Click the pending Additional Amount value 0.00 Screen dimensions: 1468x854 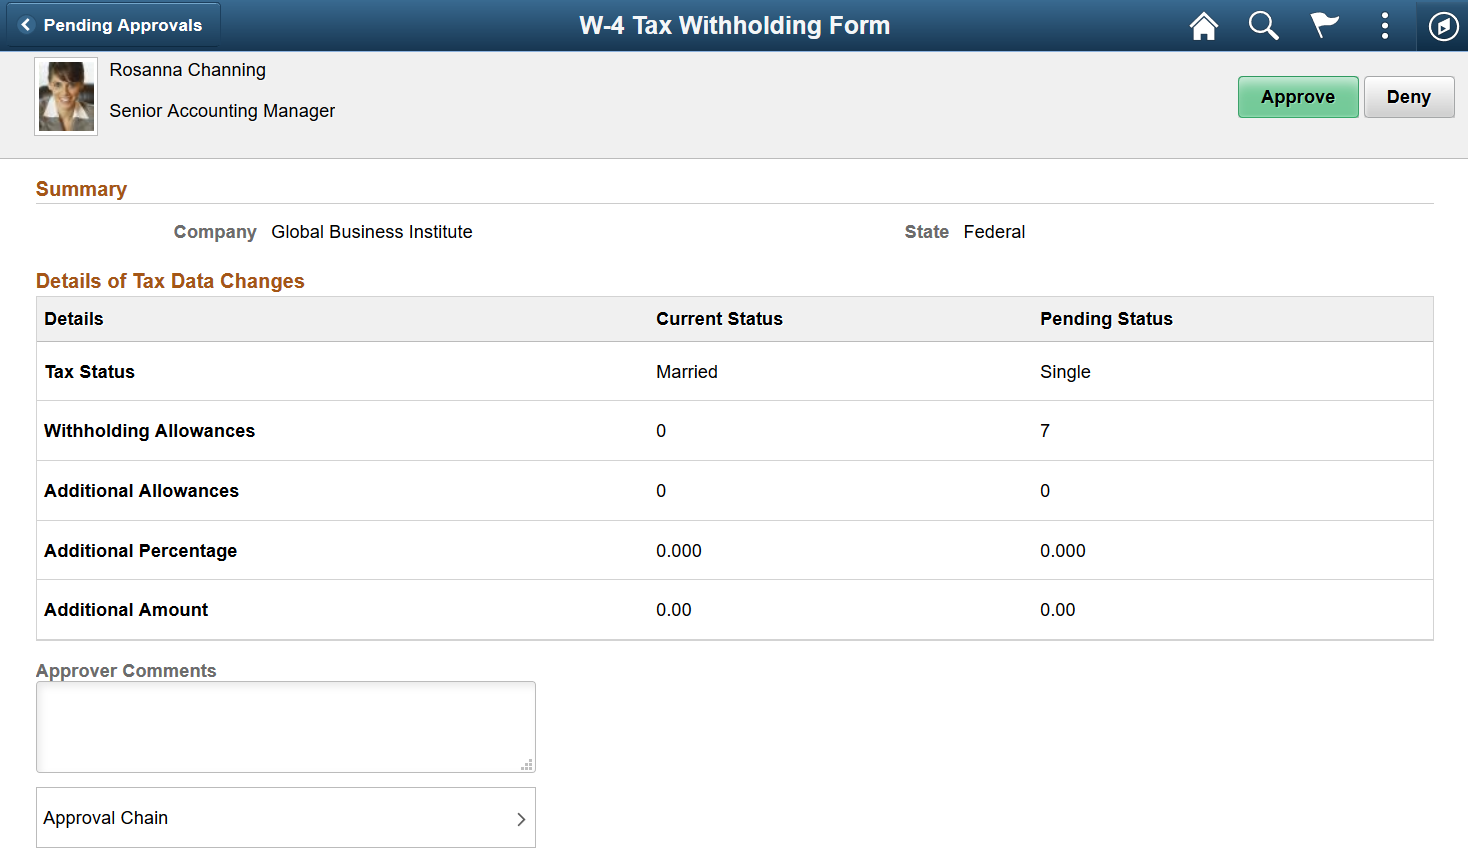coord(1058,610)
